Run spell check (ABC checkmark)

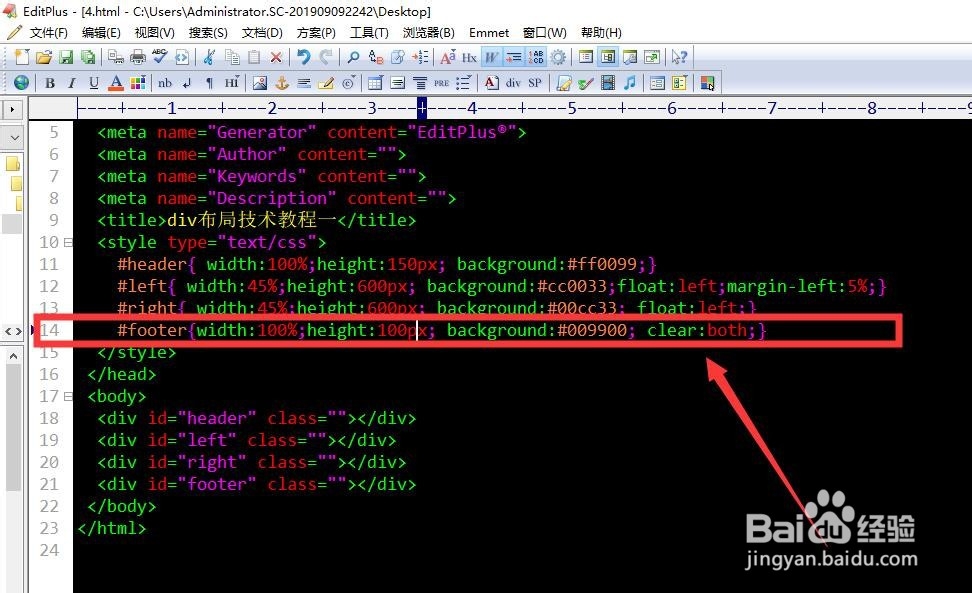point(159,57)
